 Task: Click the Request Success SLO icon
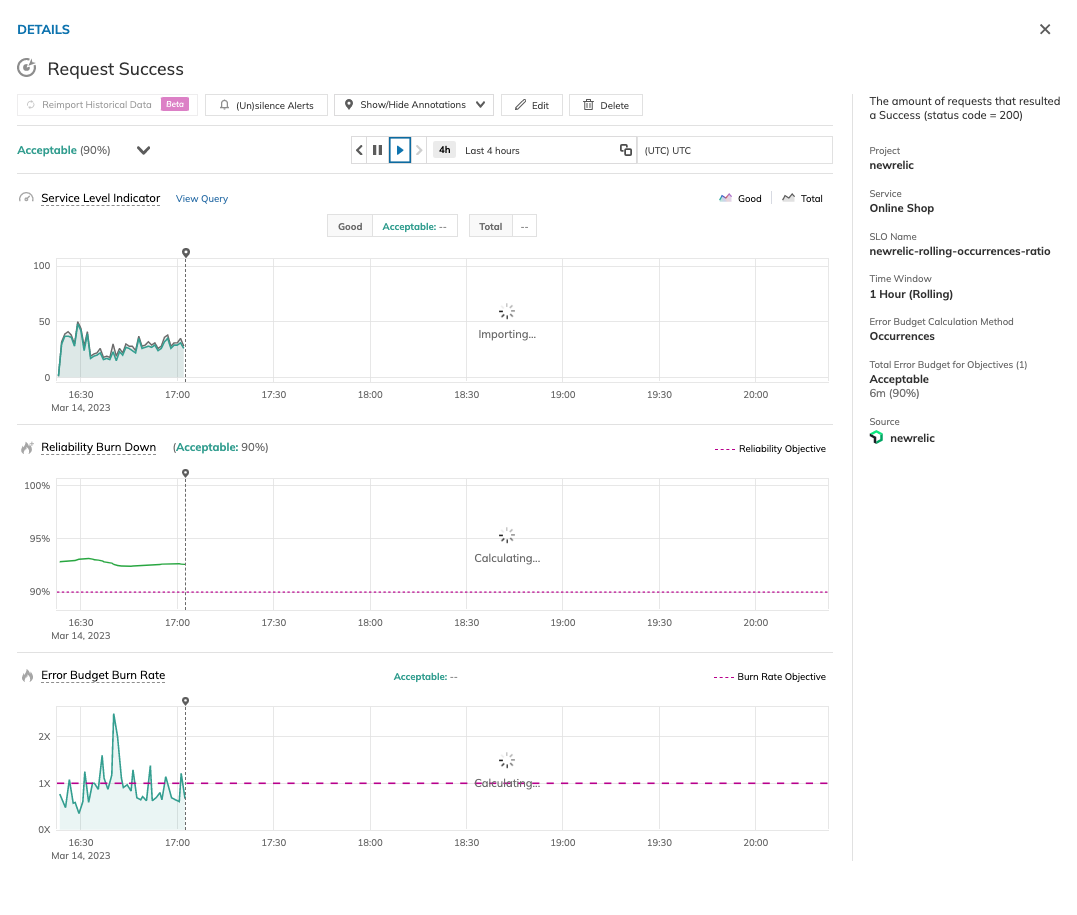click(x=27, y=69)
